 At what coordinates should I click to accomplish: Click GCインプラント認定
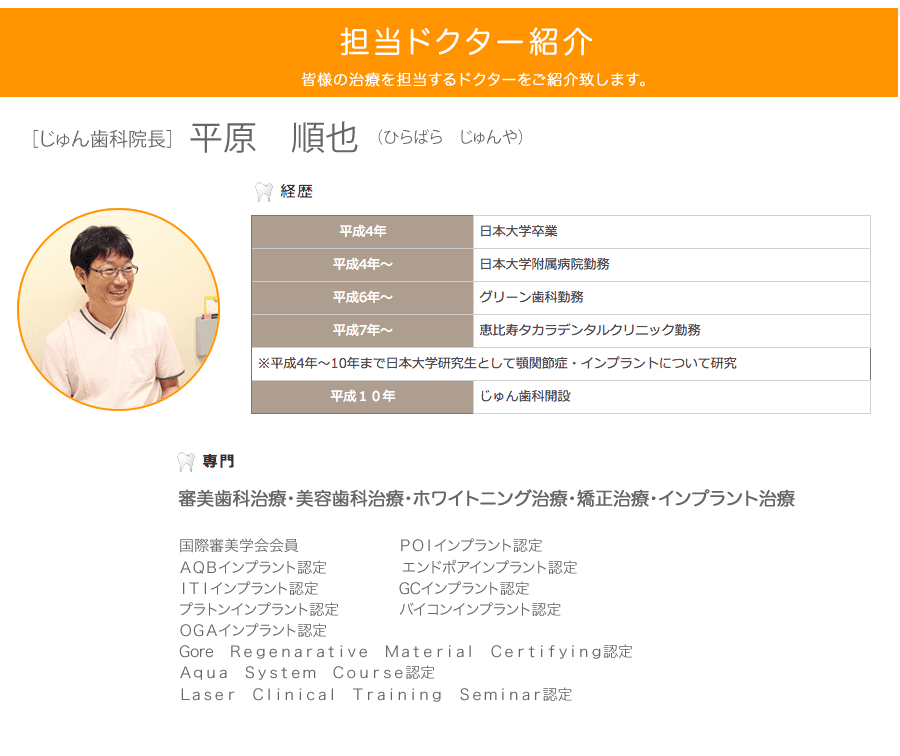point(464,588)
